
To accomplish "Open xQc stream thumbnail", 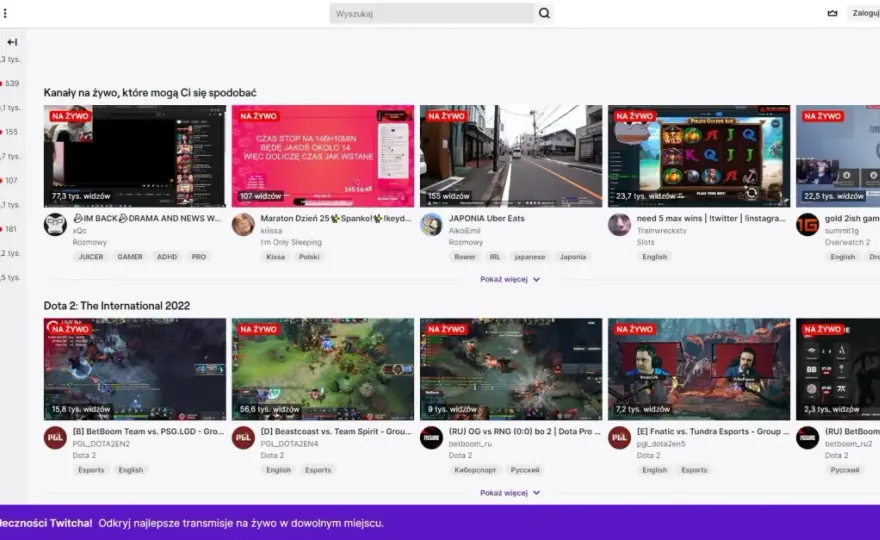I will tap(135, 156).
